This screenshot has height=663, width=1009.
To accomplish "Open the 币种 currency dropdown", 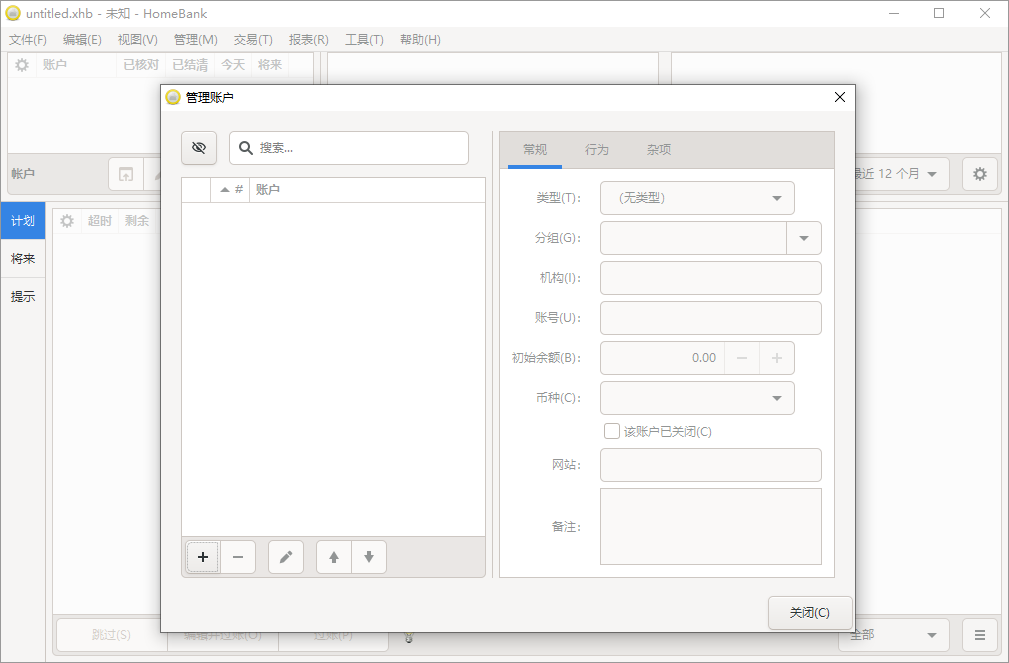I will pyautogui.click(x=696, y=398).
